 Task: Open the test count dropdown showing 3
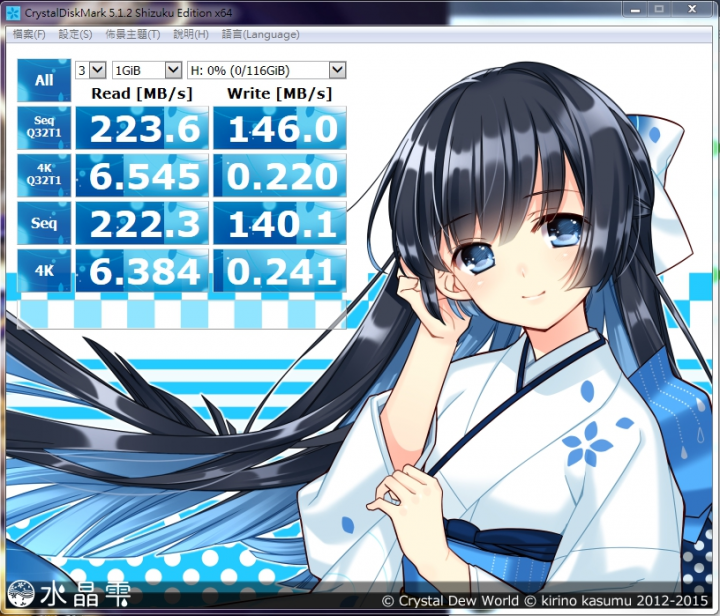(91, 70)
